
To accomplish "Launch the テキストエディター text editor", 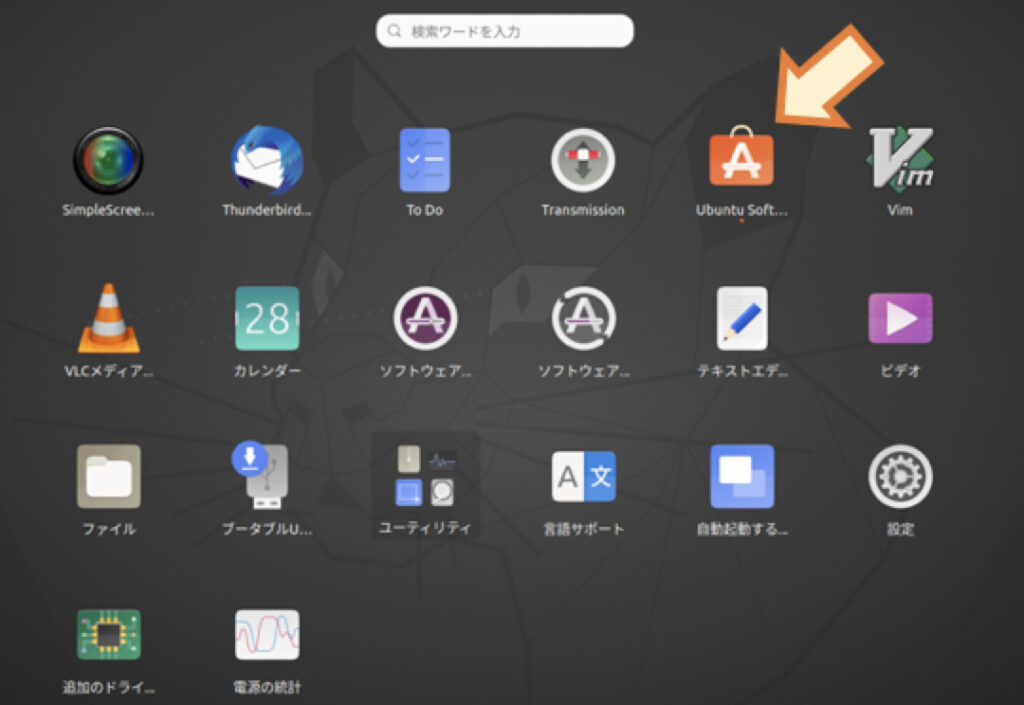I will (x=742, y=319).
